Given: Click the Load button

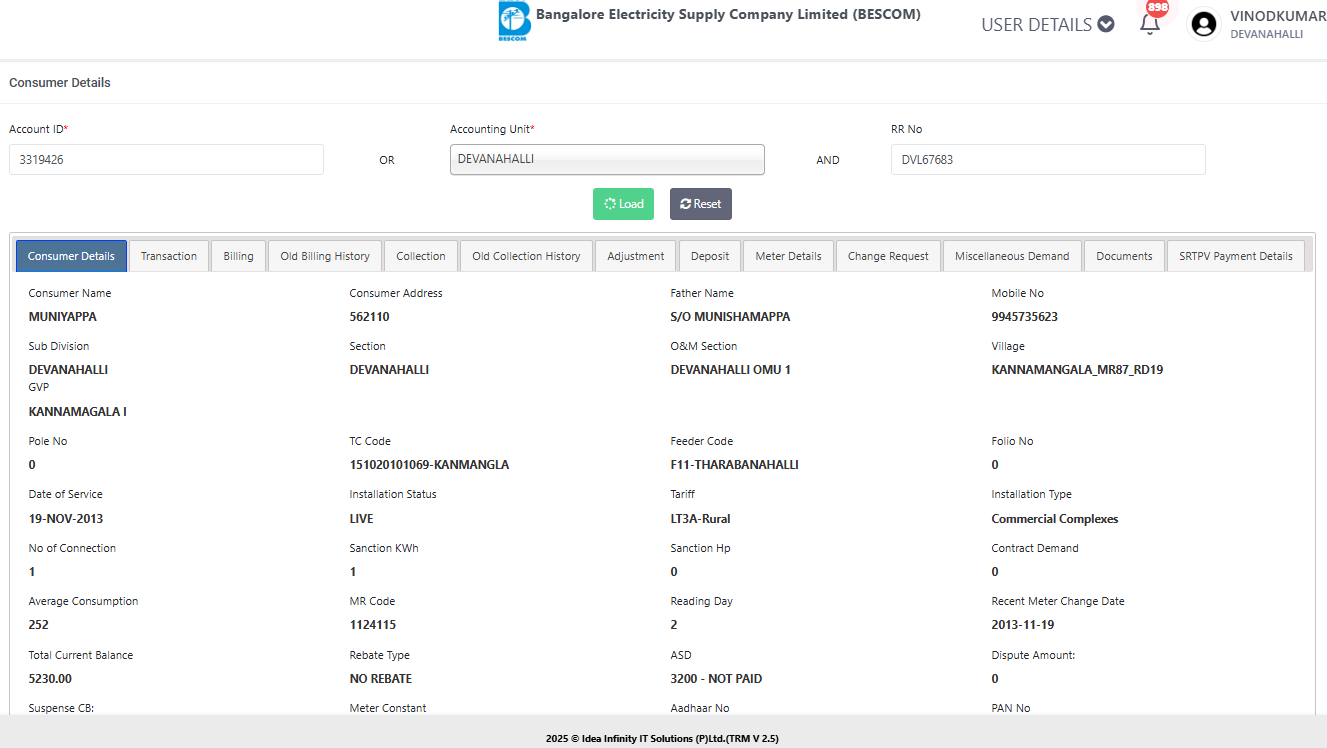Looking at the screenshot, I should (x=623, y=204).
